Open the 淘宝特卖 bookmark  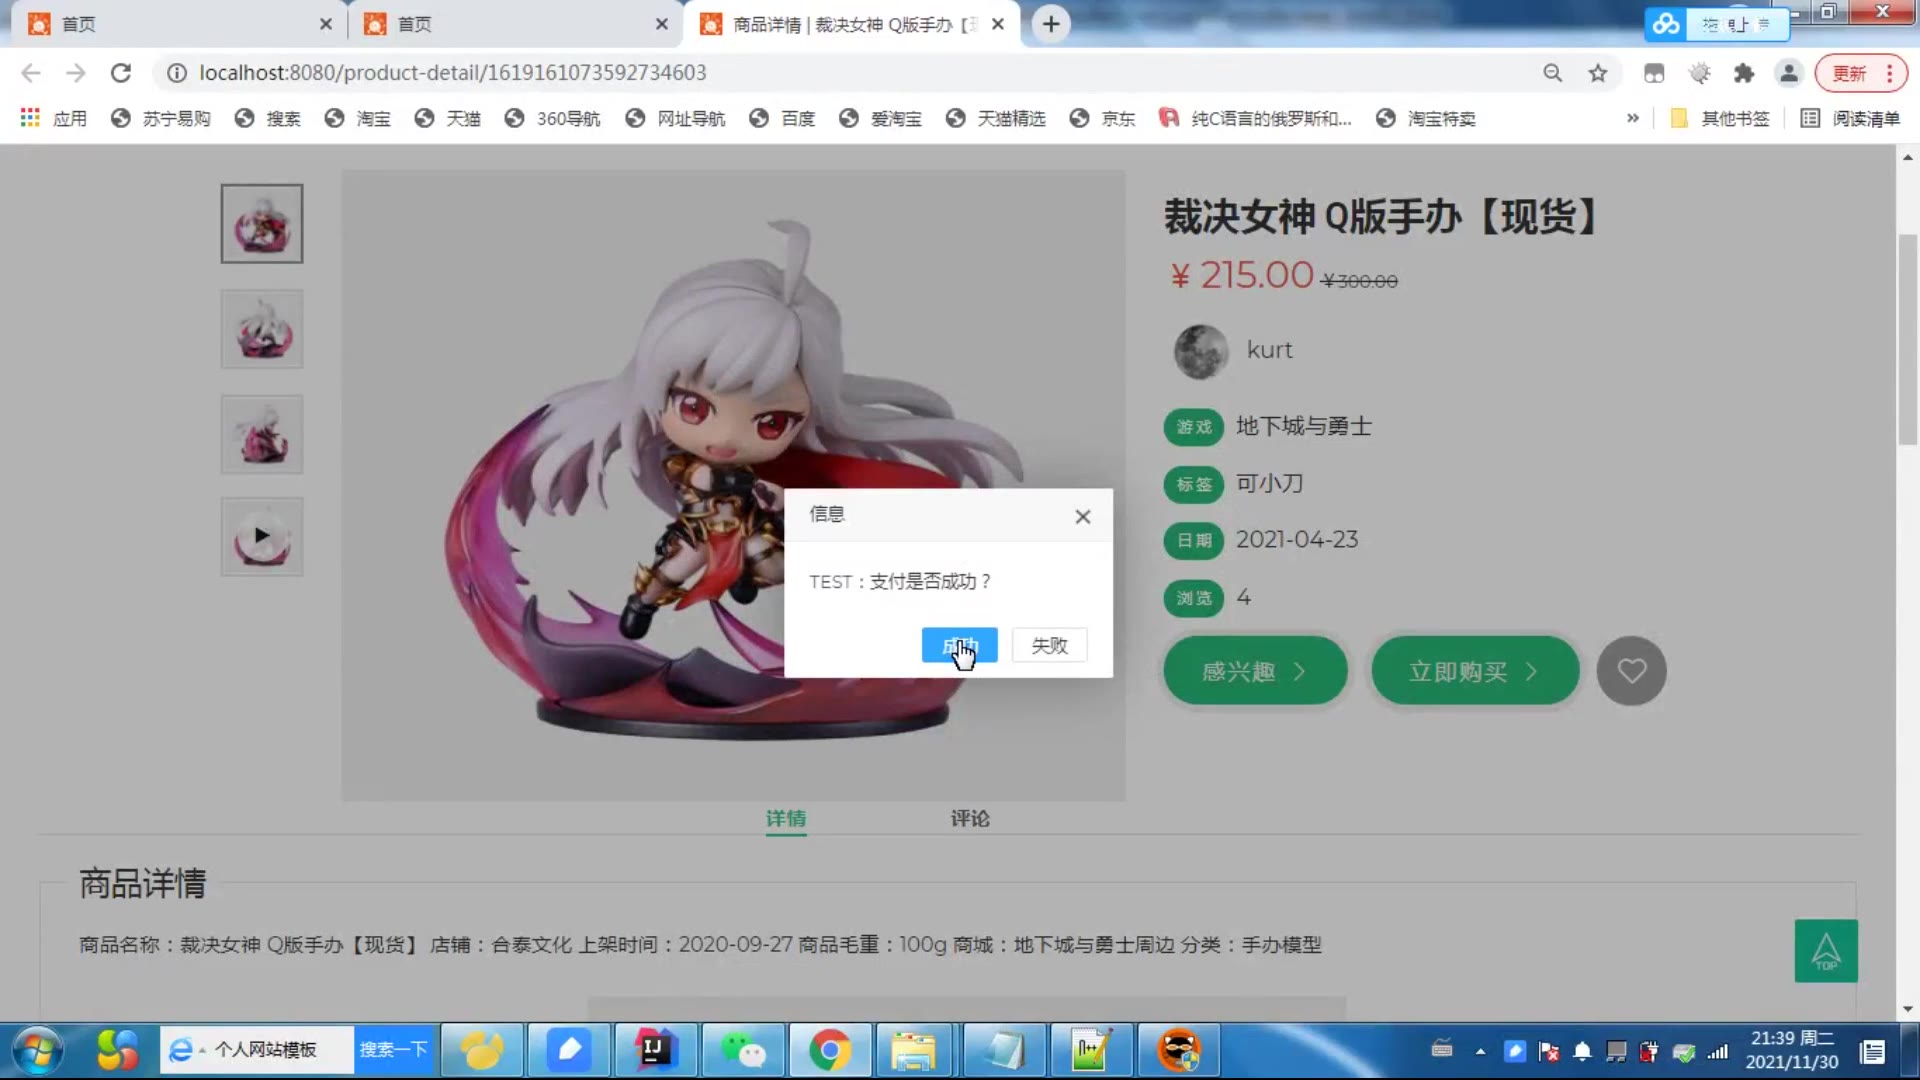[x=1425, y=118]
